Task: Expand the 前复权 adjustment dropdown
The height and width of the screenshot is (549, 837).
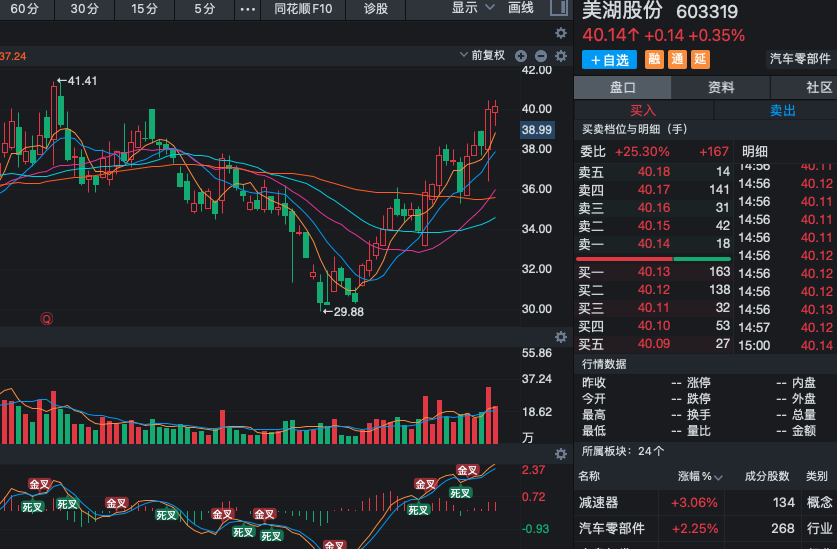Action: coord(482,56)
